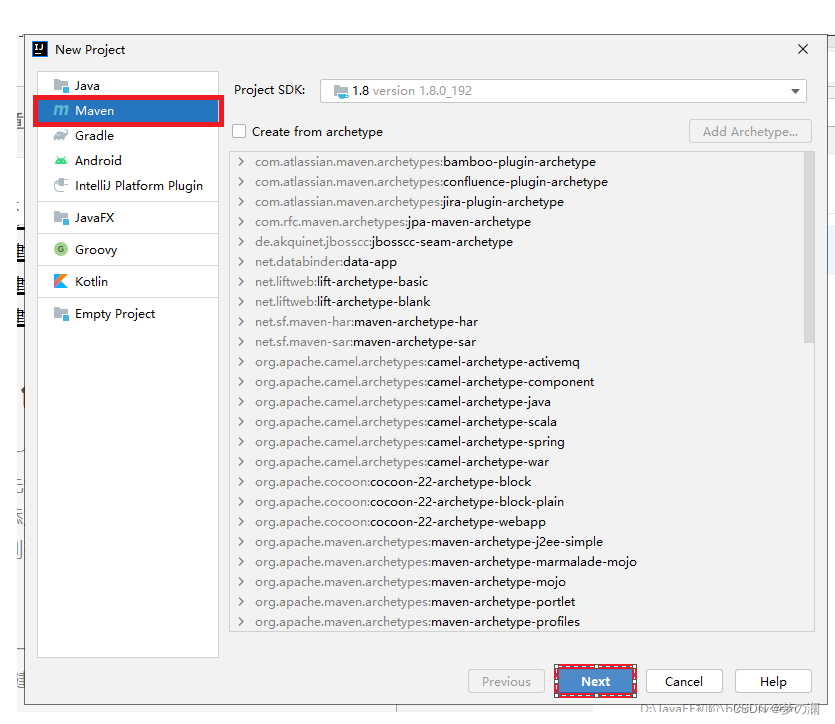Select the camel-archetype-spring row

[517, 441]
